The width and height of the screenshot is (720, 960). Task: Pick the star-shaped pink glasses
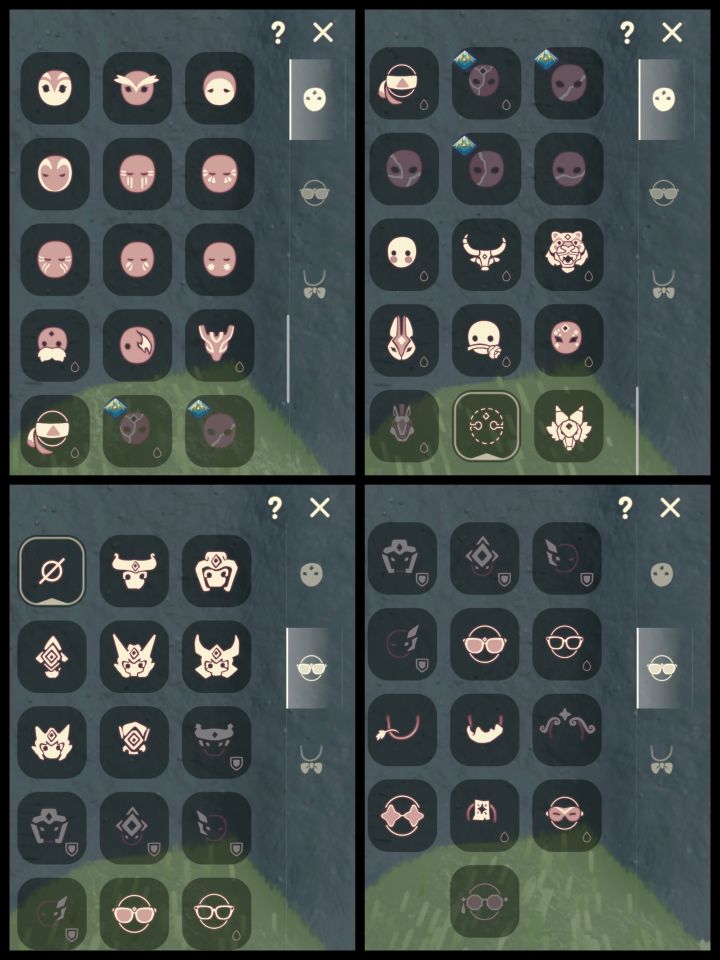(x=402, y=816)
